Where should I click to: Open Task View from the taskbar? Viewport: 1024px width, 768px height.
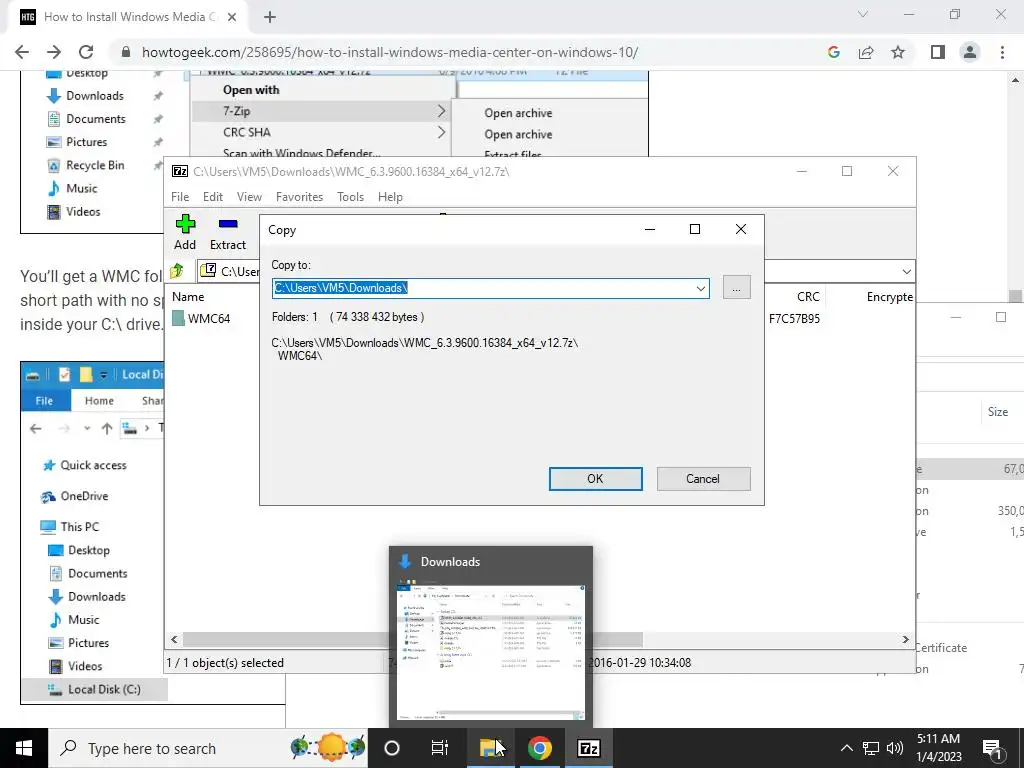click(440, 748)
